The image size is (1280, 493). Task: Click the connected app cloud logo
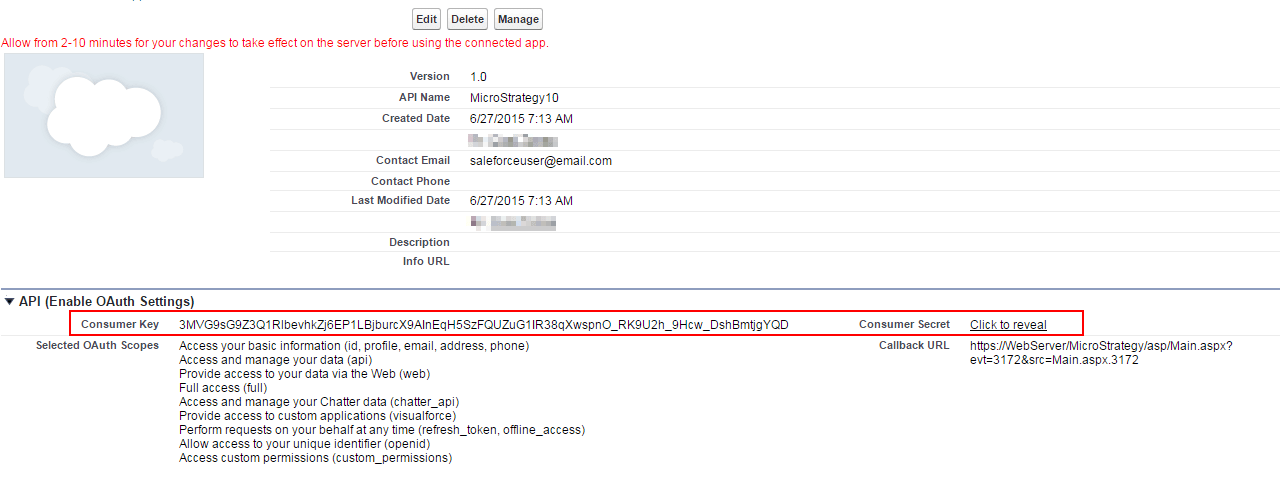(104, 115)
